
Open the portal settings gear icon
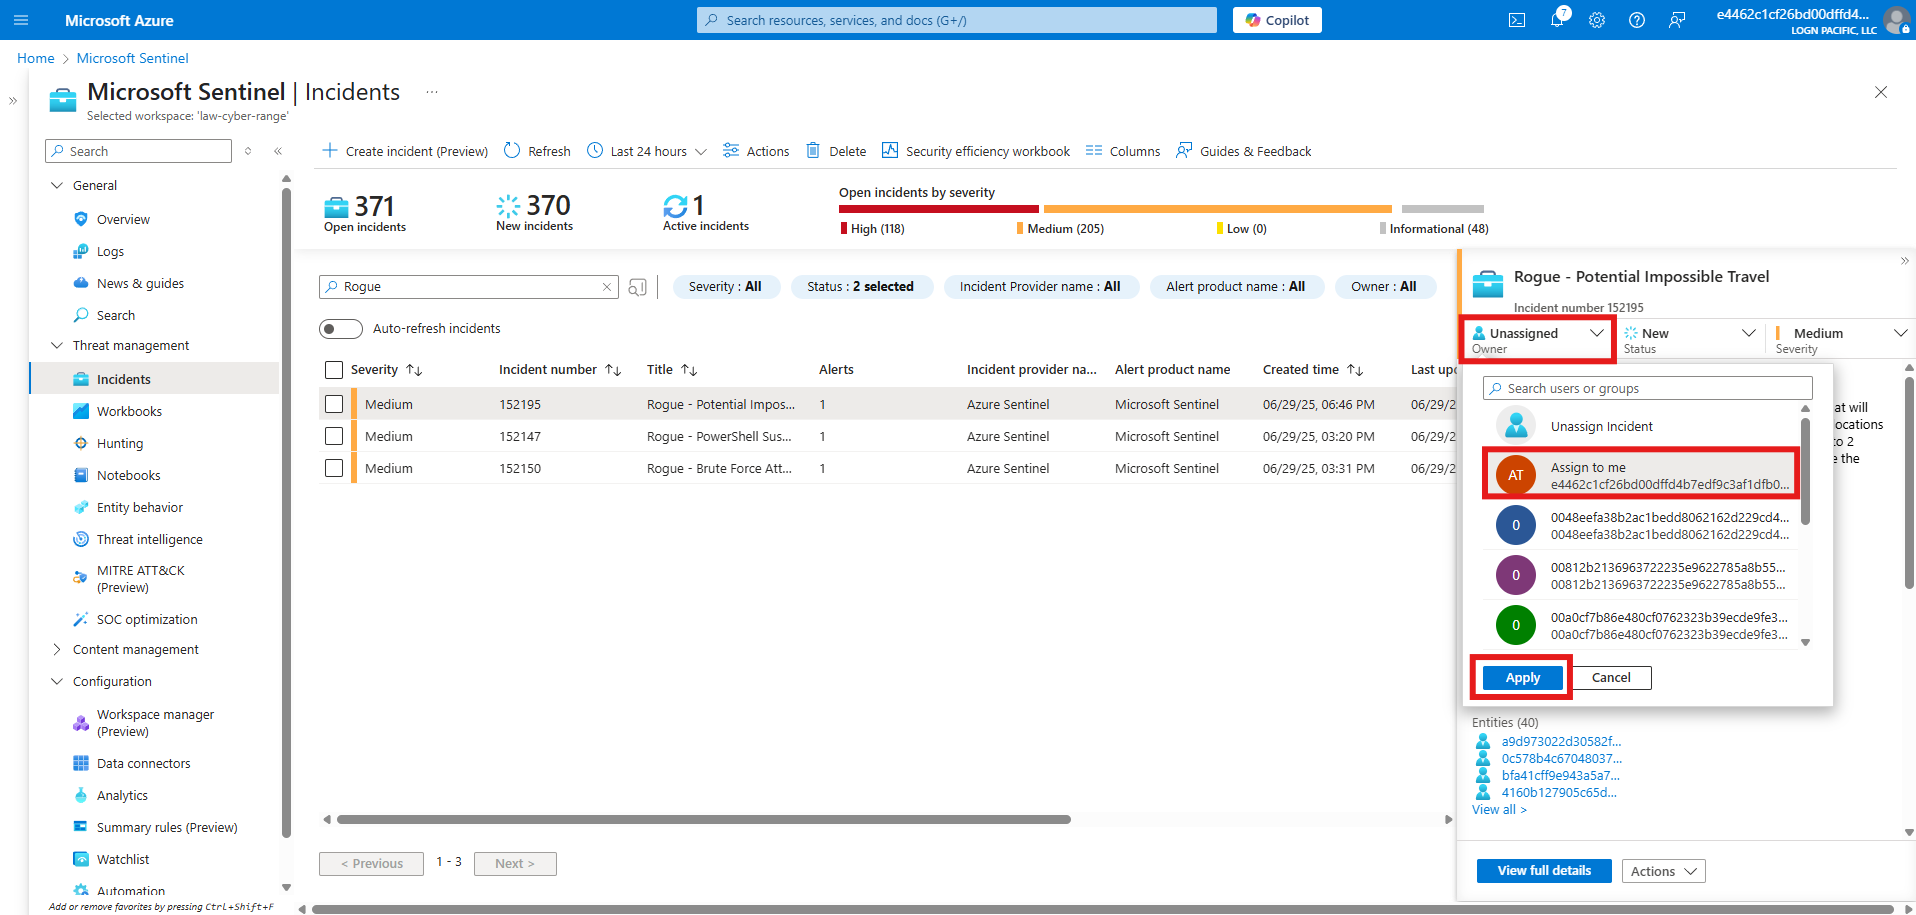click(x=1597, y=20)
